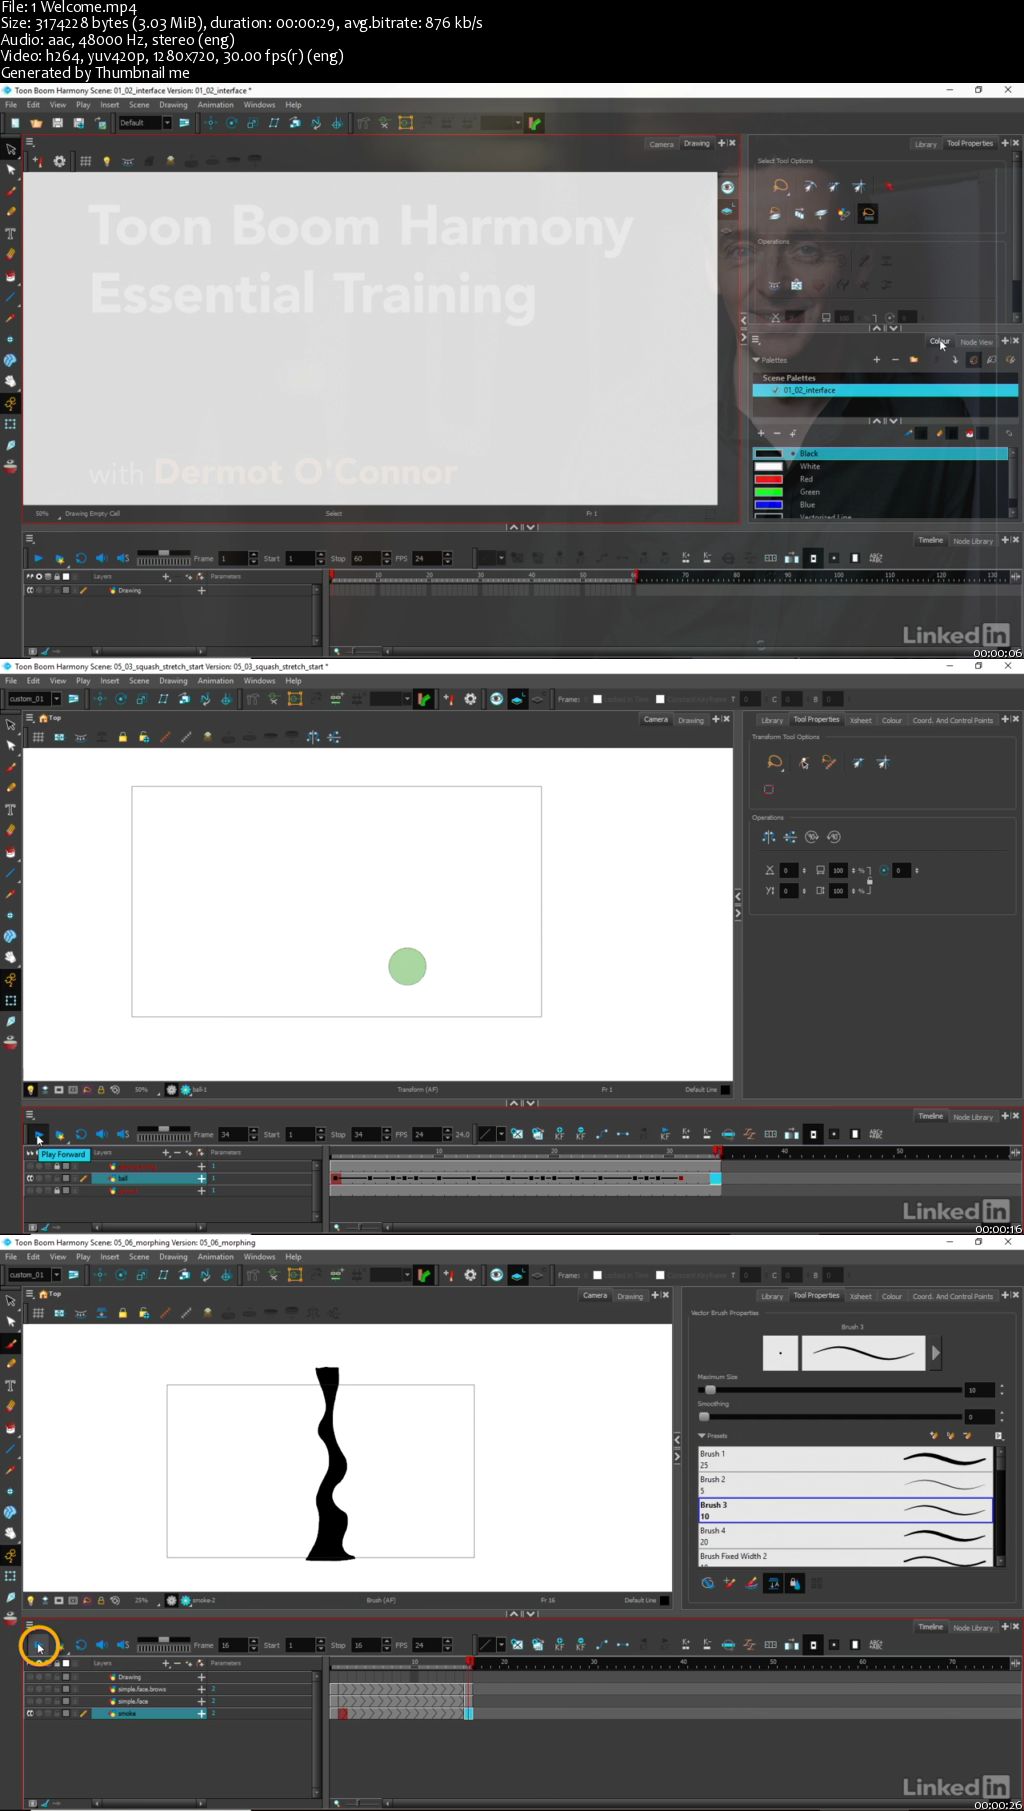The image size is (1024, 1811).
Task: Switch to Xsheet tab in squash_stretch window
Action: (x=860, y=720)
